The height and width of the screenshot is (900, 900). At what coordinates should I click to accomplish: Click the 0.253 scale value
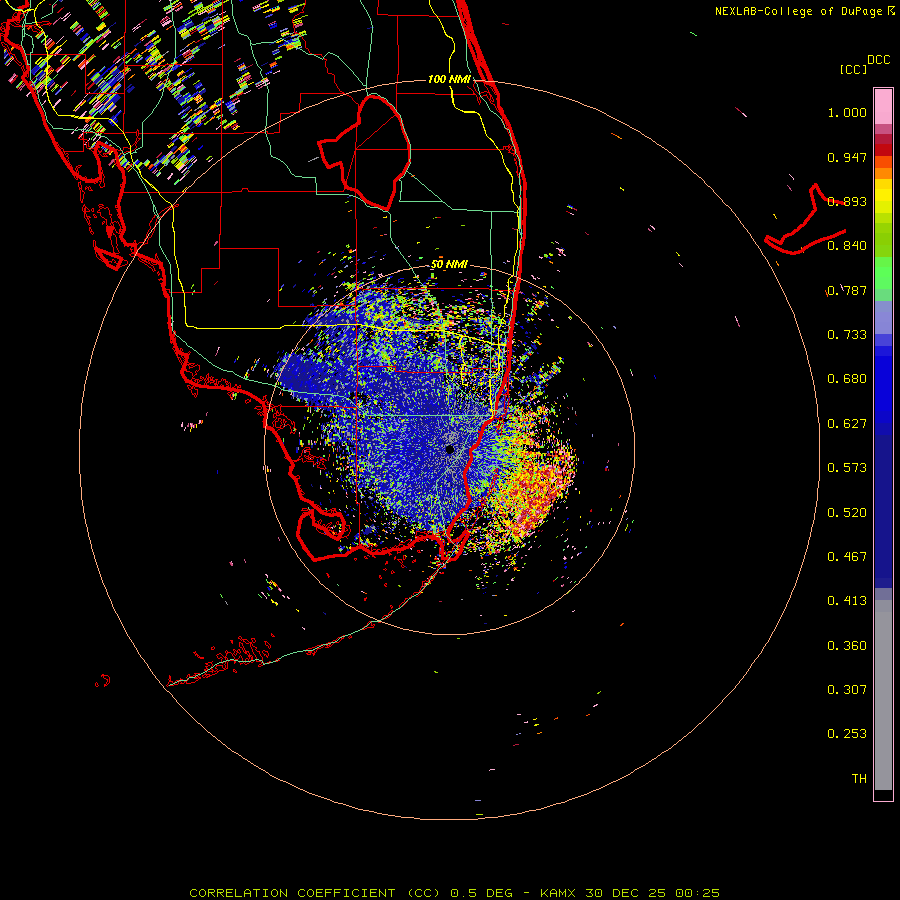(847, 734)
